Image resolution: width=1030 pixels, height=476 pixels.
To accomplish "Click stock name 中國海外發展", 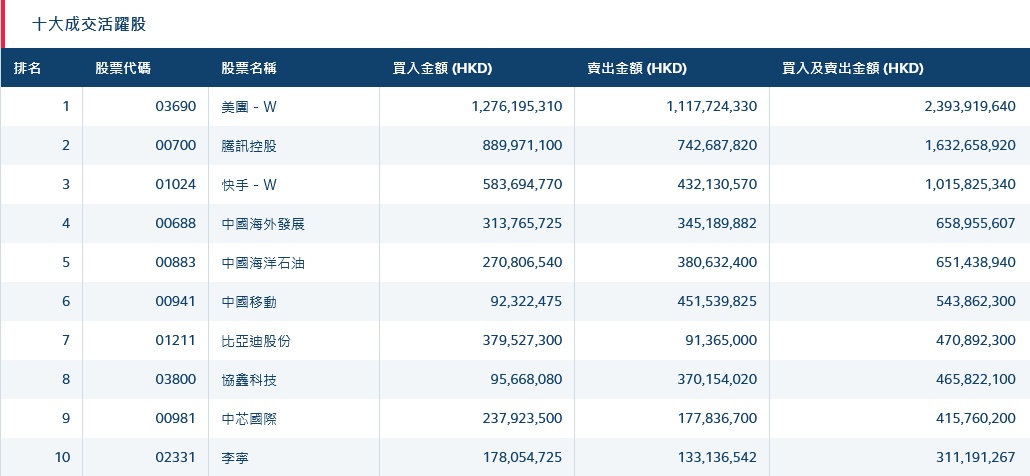I will click(x=263, y=224).
